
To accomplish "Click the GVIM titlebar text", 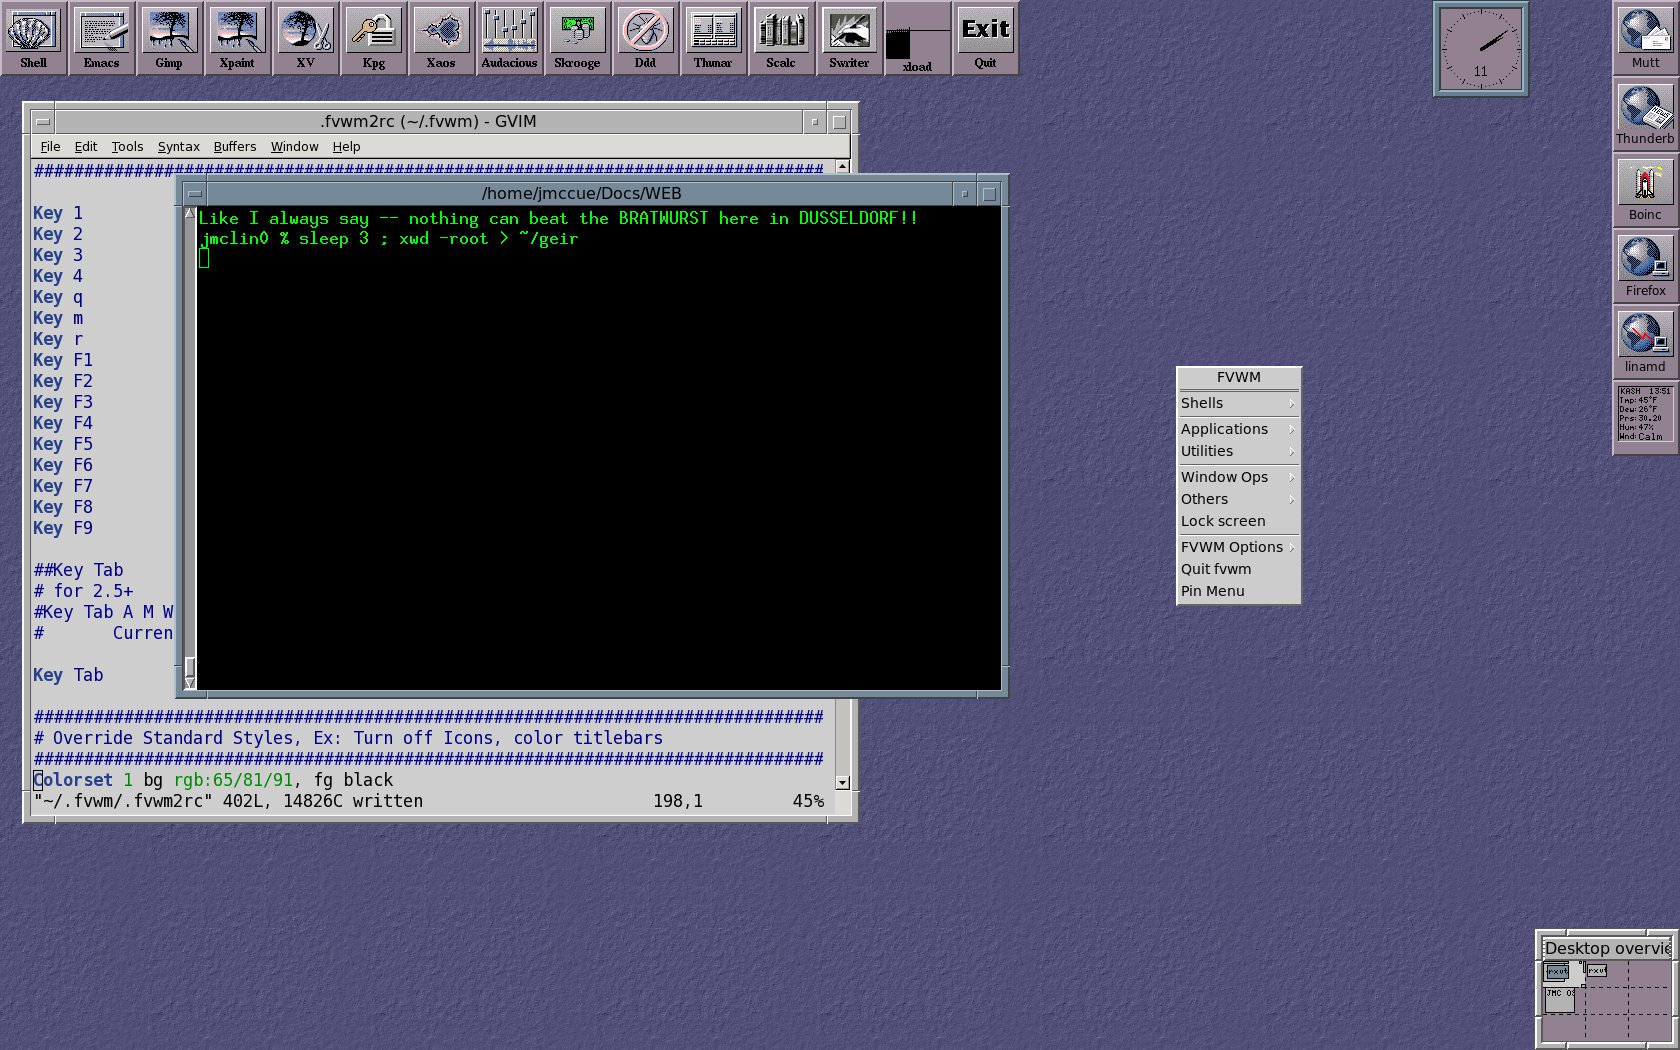I will (x=428, y=122).
